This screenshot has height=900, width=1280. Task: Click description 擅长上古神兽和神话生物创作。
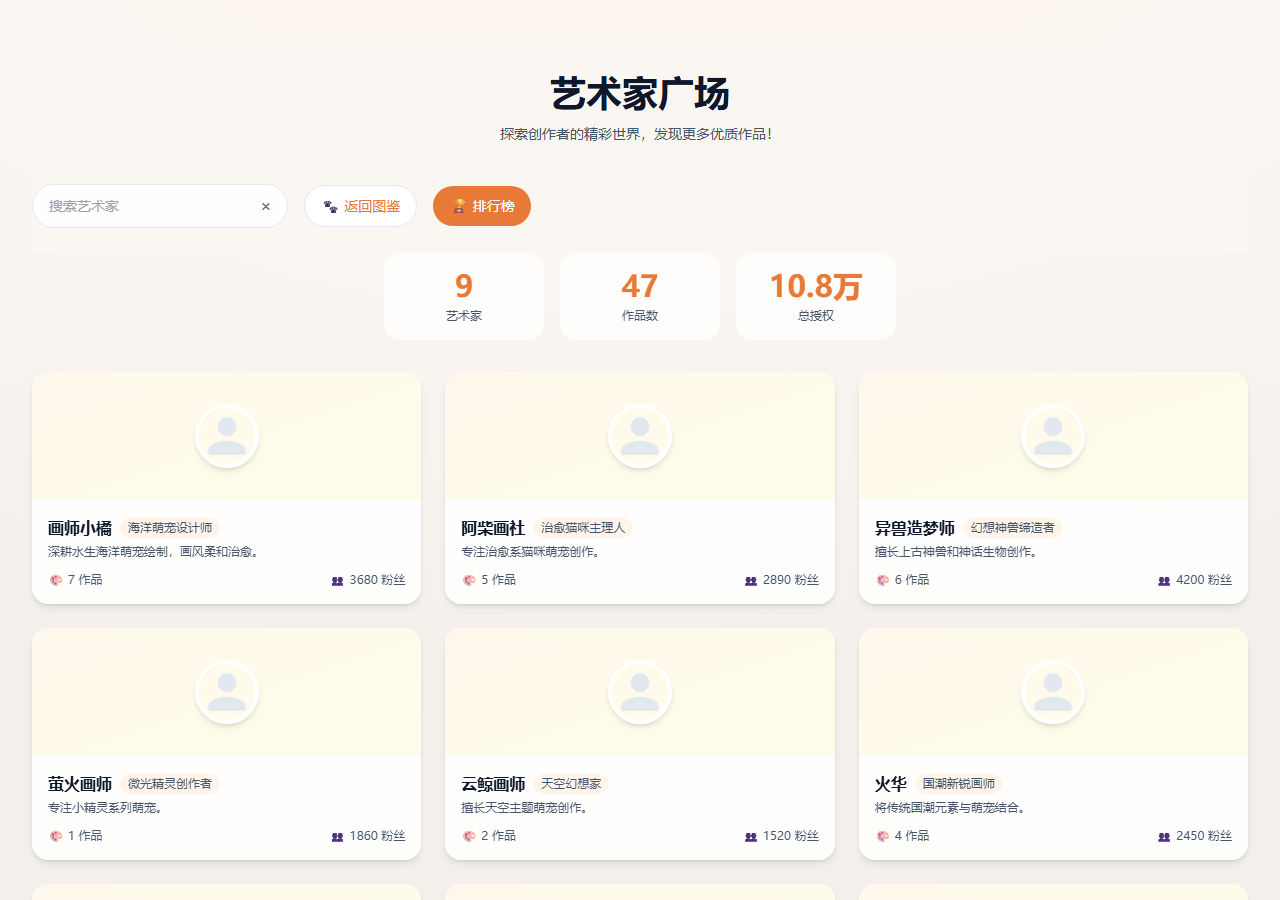click(x=959, y=552)
